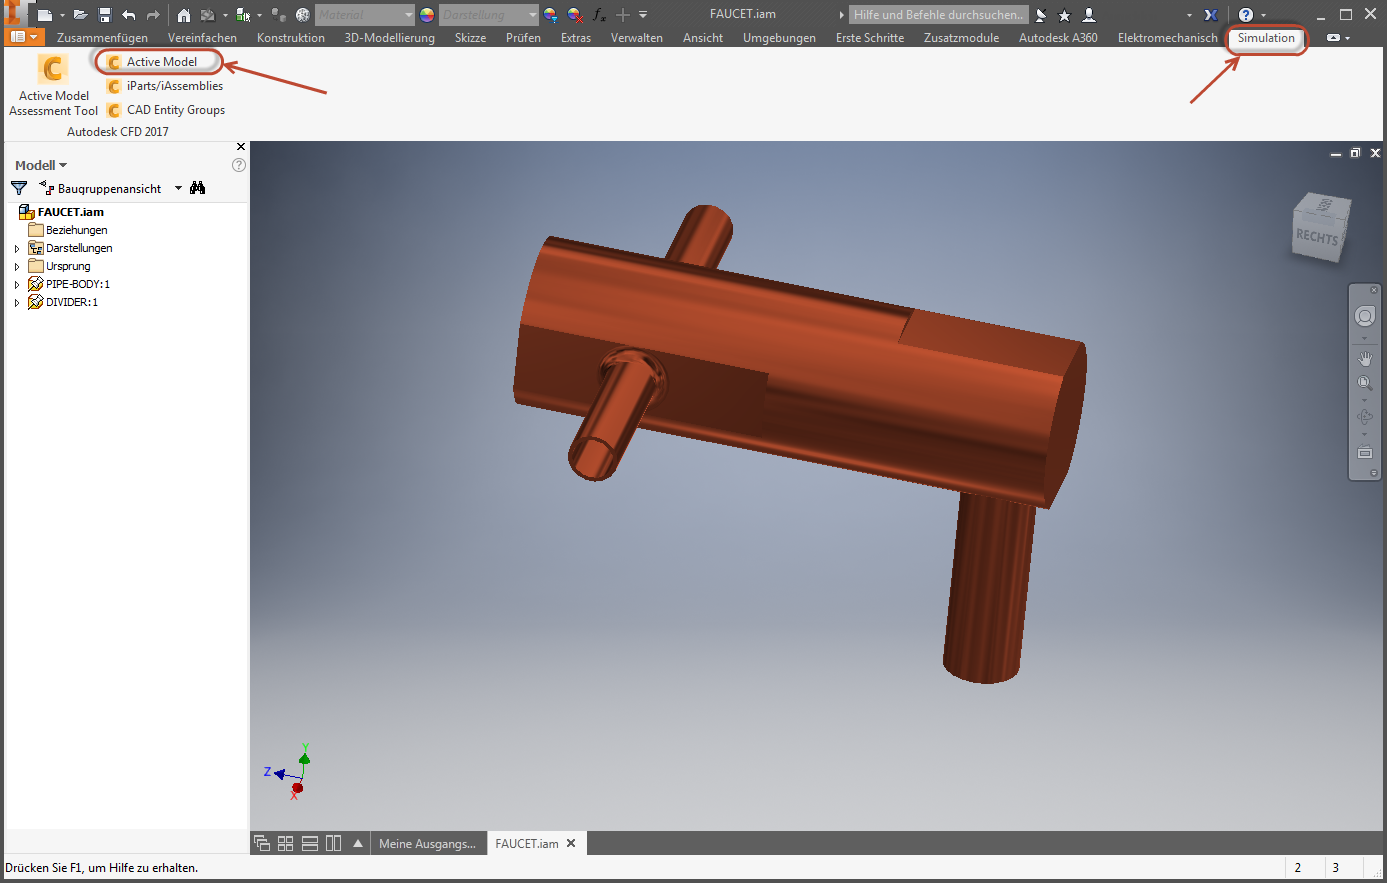Viewport: 1387px width, 883px height.
Task: Close the FAUCET.iam document tab
Action: click(x=571, y=843)
